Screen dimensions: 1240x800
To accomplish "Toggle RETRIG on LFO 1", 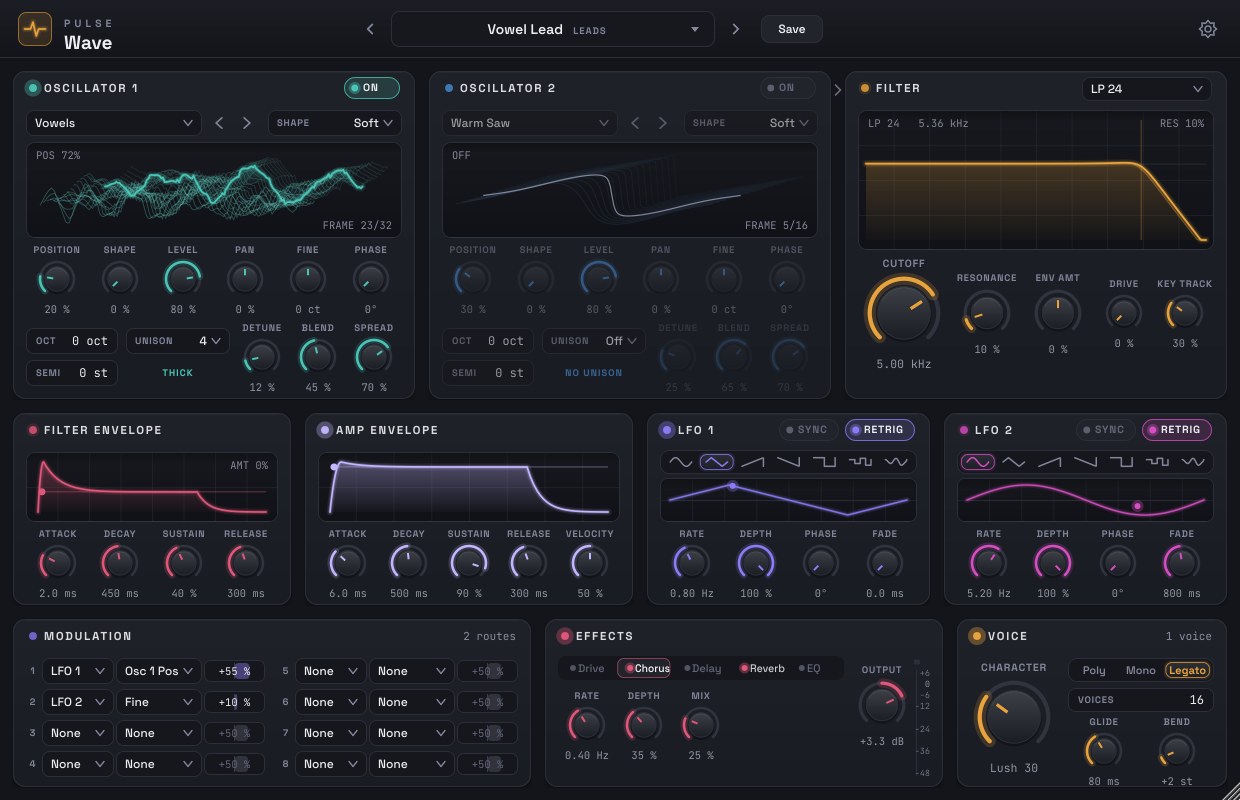I will (x=880, y=430).
